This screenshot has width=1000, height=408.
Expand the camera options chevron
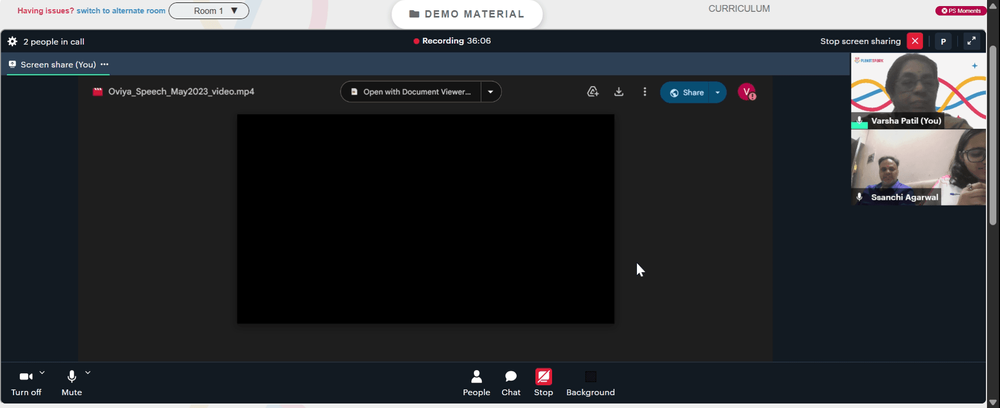click(x=42, y=372)
